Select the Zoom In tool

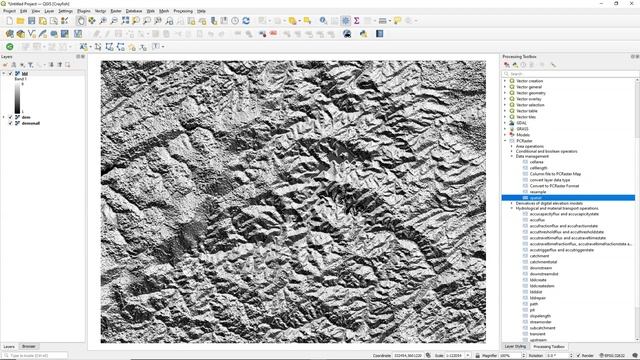(x=103, y=21)
